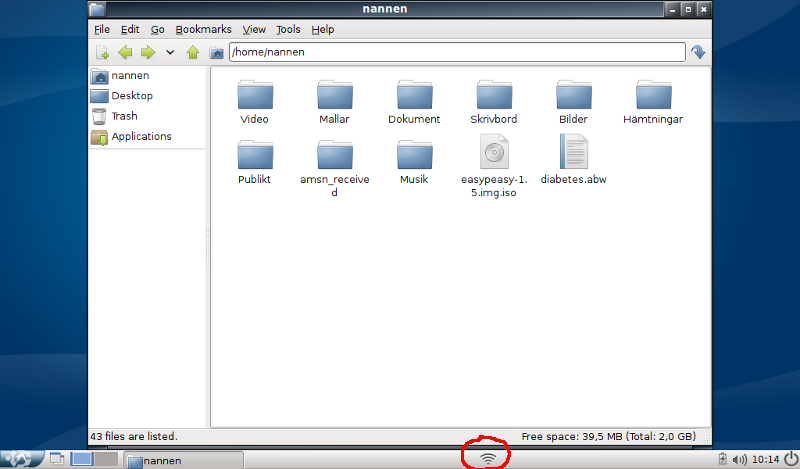Click the New Tab toolbar icon

tap(102, 52)
